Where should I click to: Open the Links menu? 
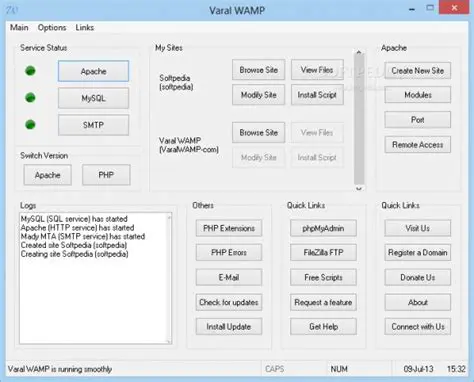[x=85, y=27]
